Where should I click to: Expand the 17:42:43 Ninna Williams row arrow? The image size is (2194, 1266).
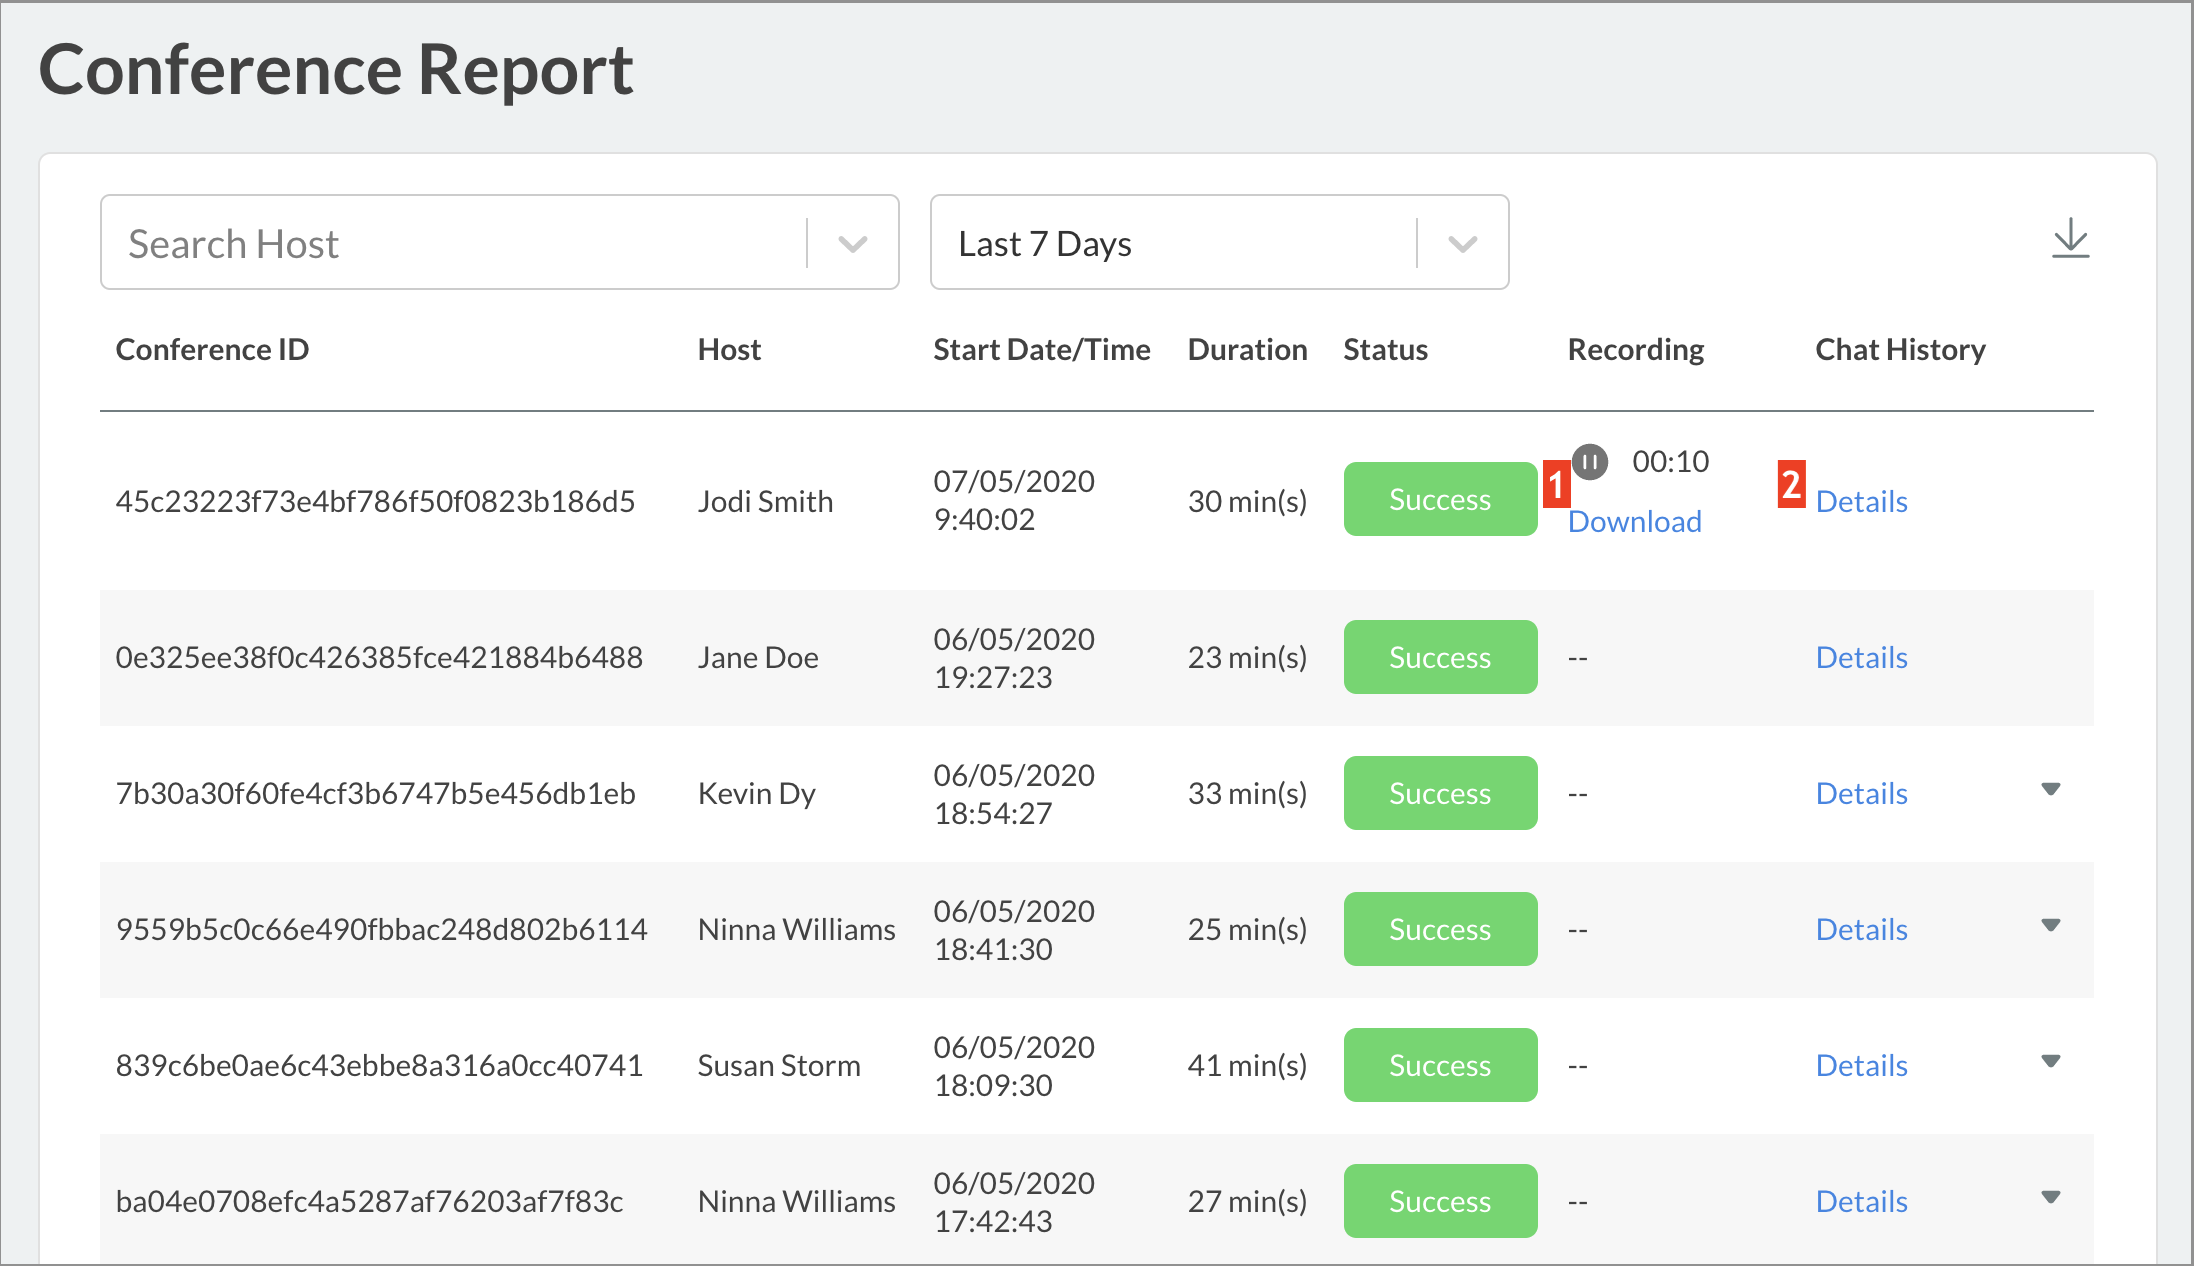(x=2050, y=1198)
